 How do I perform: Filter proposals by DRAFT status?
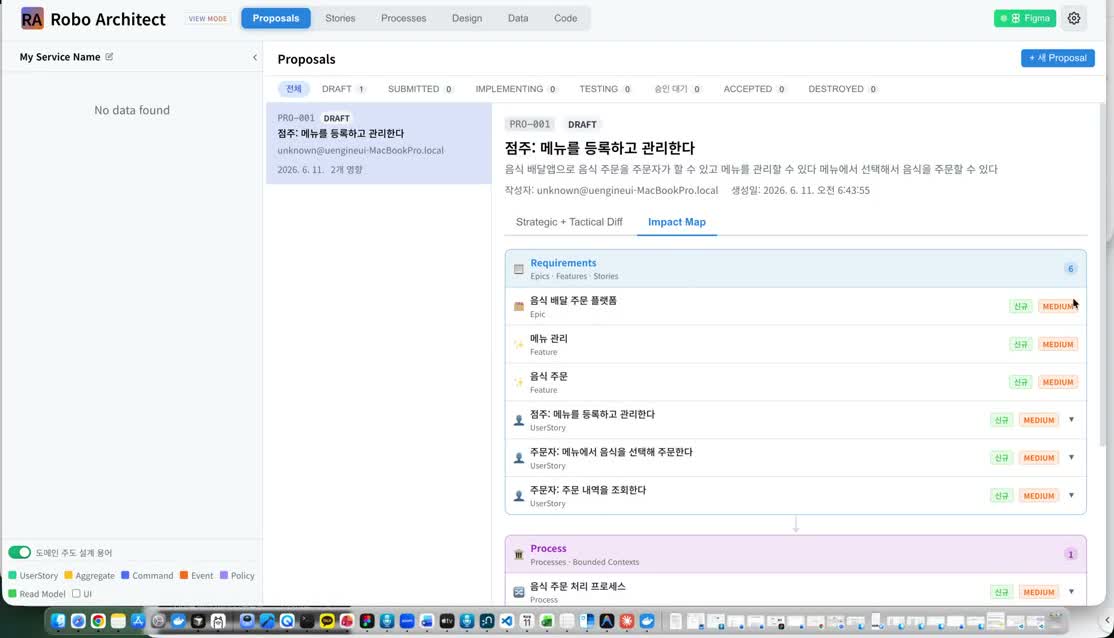343,89
